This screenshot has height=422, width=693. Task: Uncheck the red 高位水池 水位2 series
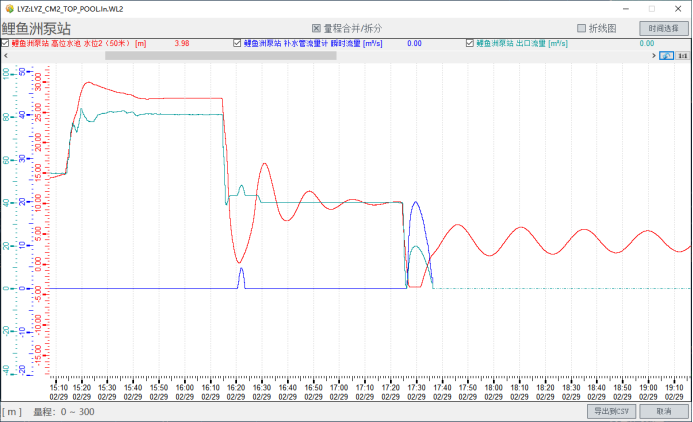[x=6, y=44]
